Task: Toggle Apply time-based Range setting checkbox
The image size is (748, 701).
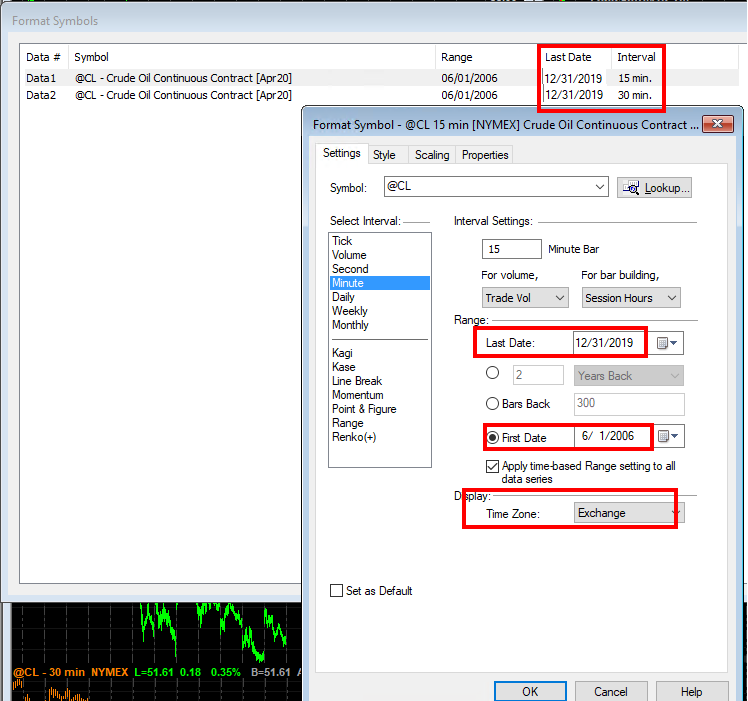Action: (x=492, y=467)
